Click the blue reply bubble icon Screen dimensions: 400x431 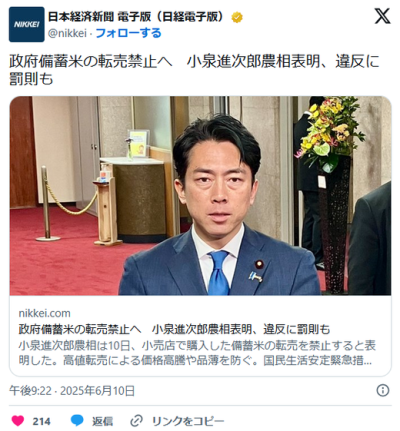coord(77,421)
